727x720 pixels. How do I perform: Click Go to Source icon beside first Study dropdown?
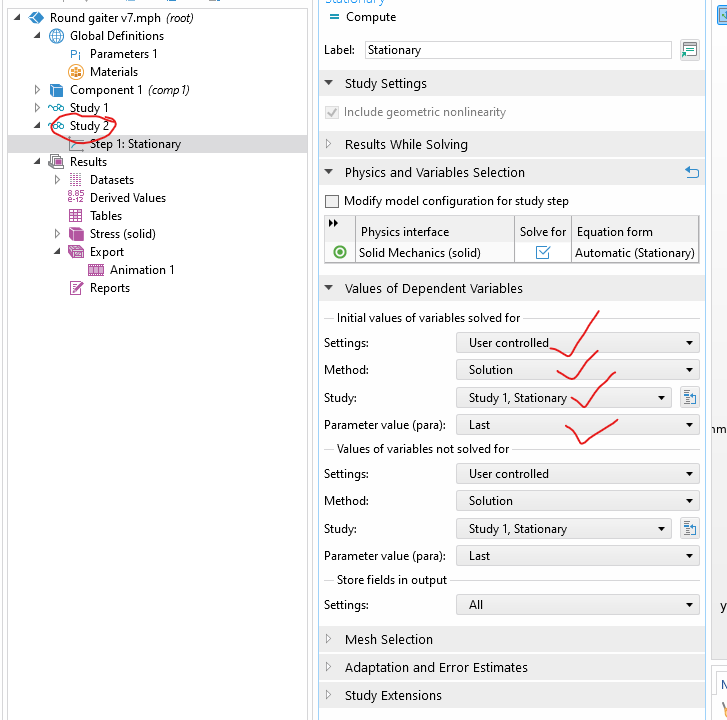pyautogui.click(x=689, y=398)
